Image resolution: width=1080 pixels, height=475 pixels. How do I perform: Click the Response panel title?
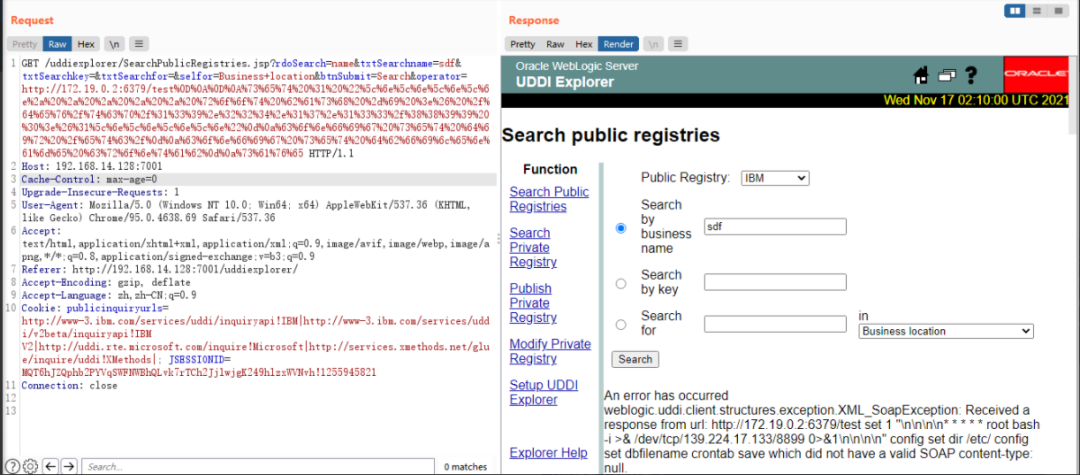[x=534, y=21]
